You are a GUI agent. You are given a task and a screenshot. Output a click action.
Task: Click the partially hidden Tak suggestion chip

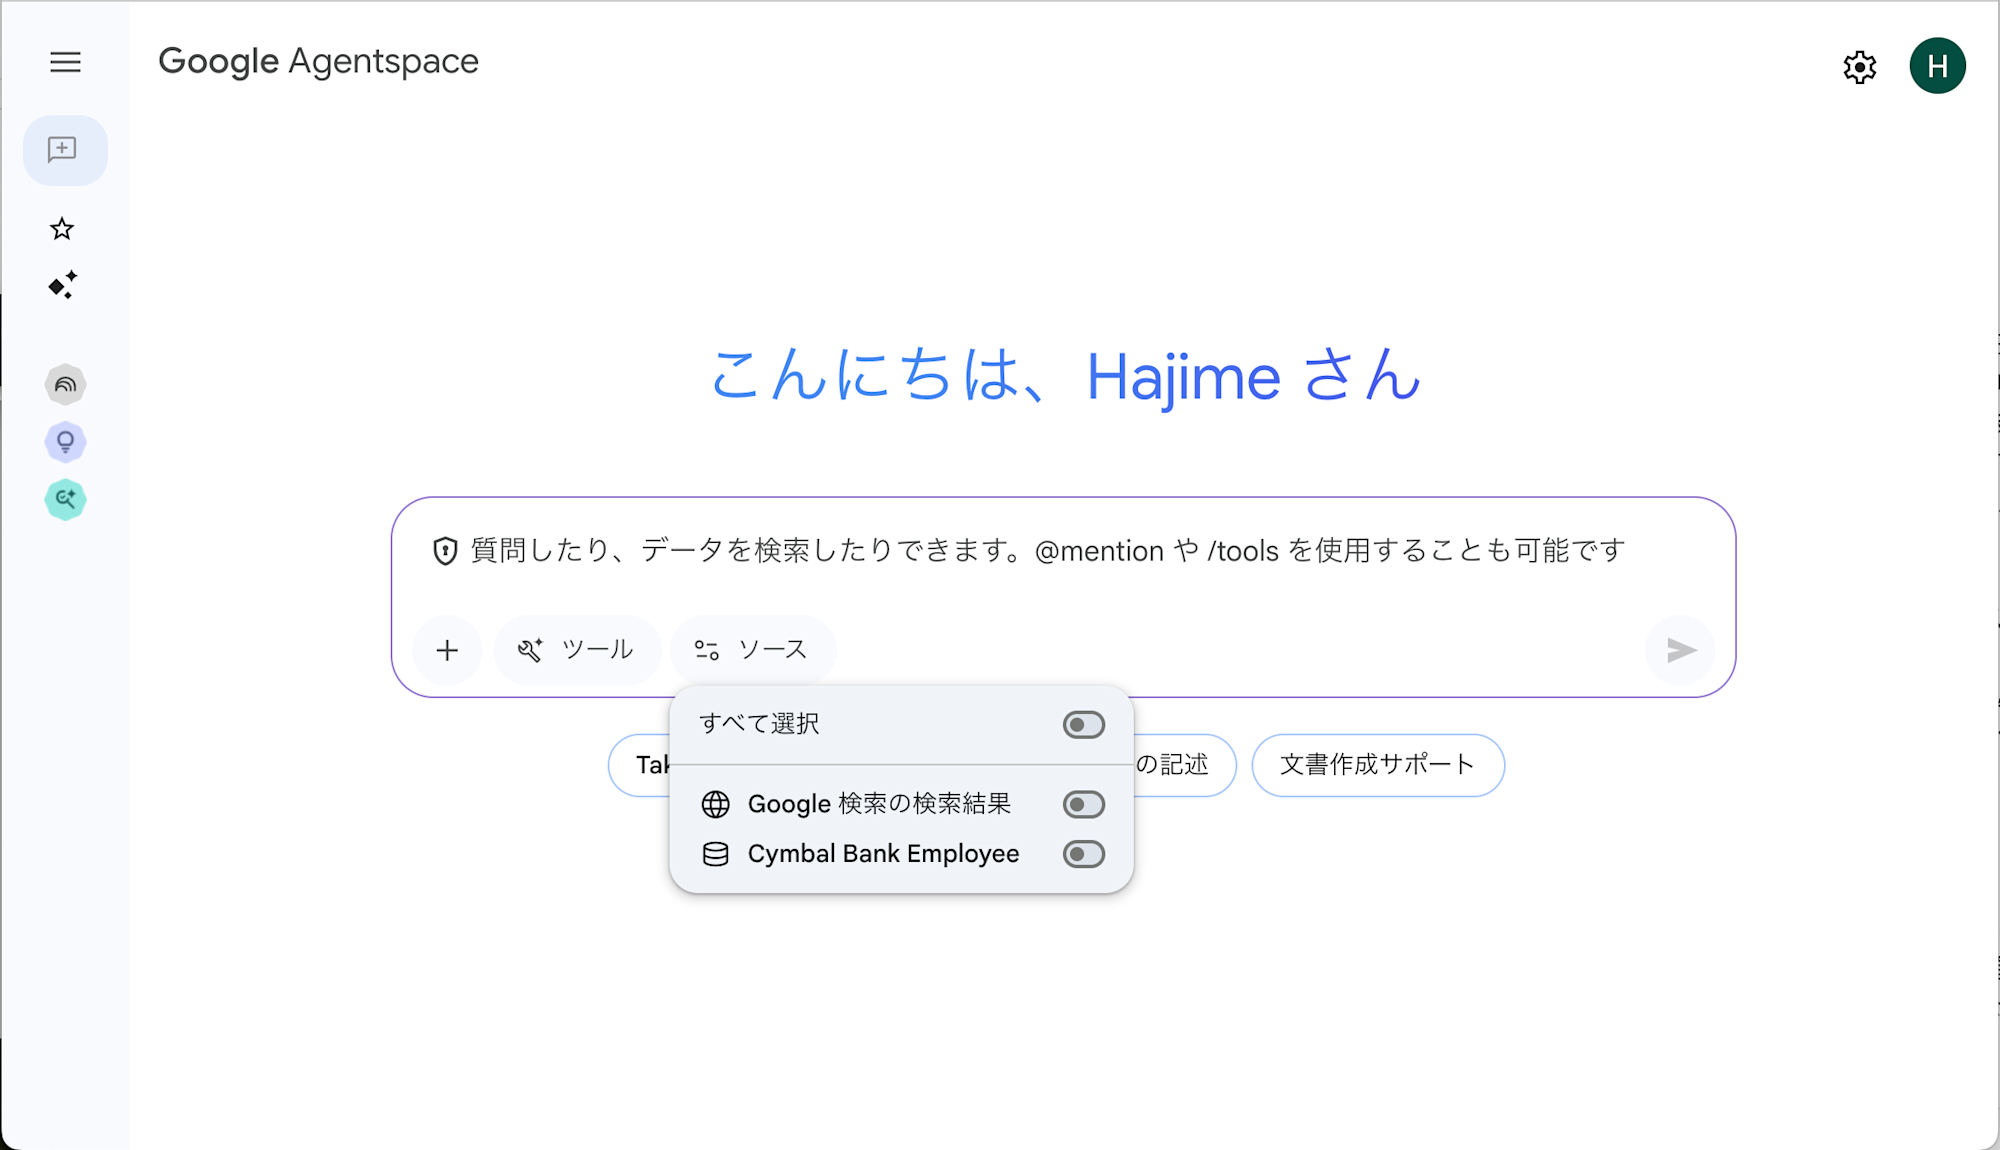click(x=640, y=765)
